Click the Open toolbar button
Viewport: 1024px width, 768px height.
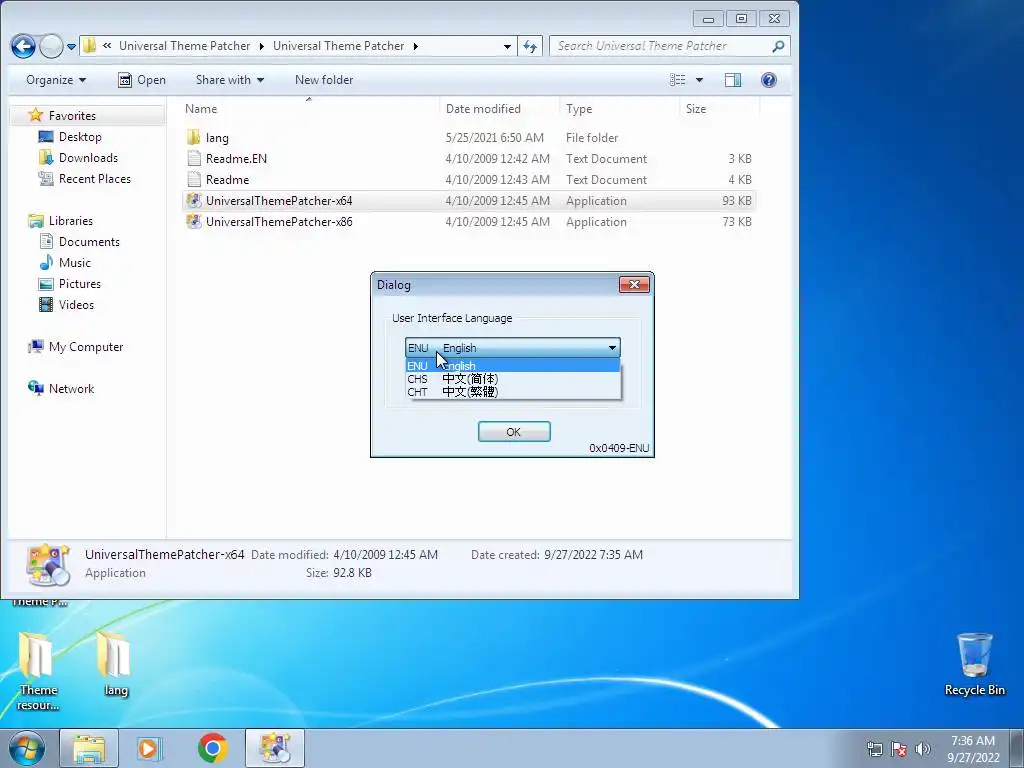[x=142, y=80]
